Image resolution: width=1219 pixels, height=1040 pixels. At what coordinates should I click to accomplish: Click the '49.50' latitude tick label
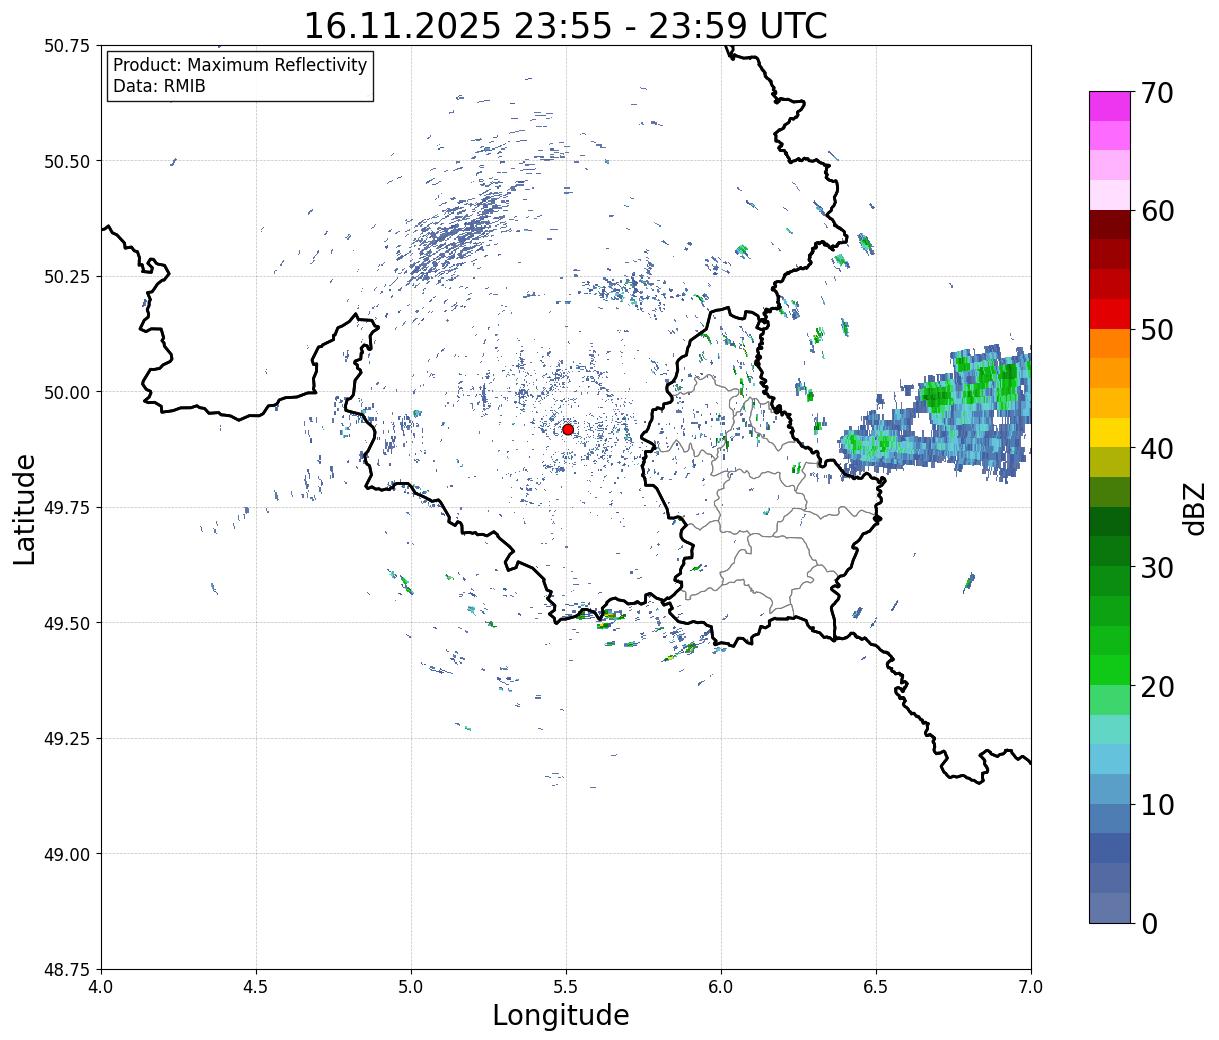[67, 623]
